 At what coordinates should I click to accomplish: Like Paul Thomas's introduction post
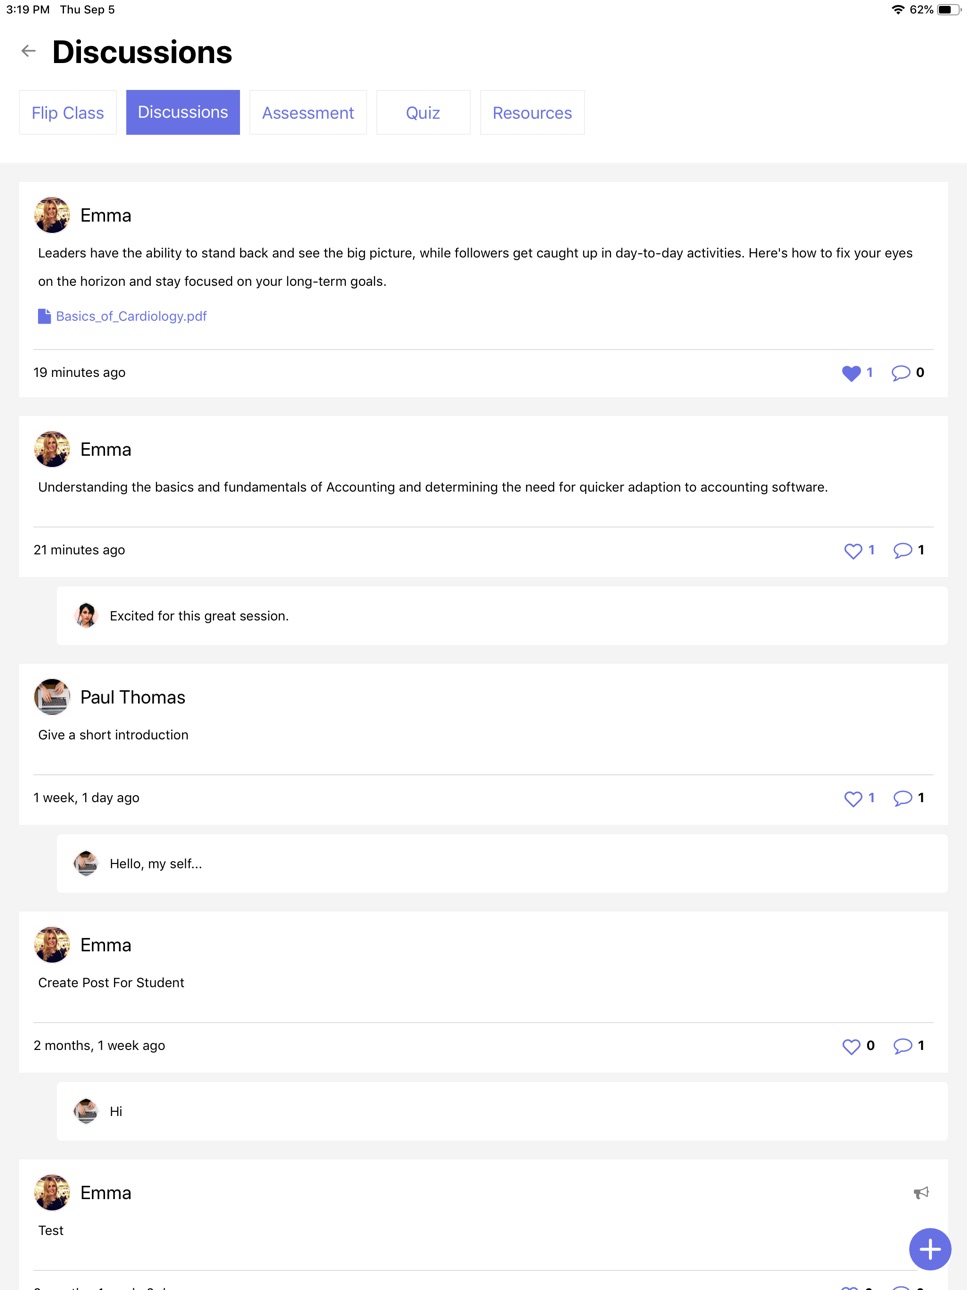(x=853, y=799)
